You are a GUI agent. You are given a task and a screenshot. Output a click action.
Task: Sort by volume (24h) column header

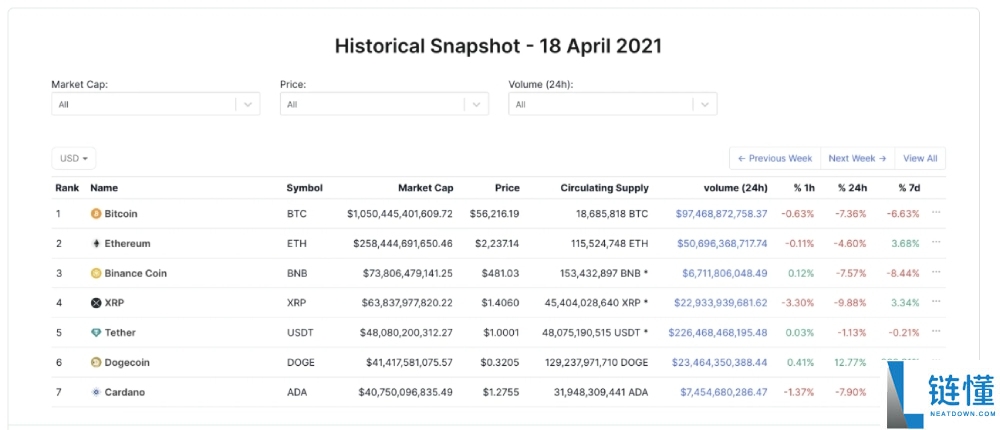[x=735, y=188]
